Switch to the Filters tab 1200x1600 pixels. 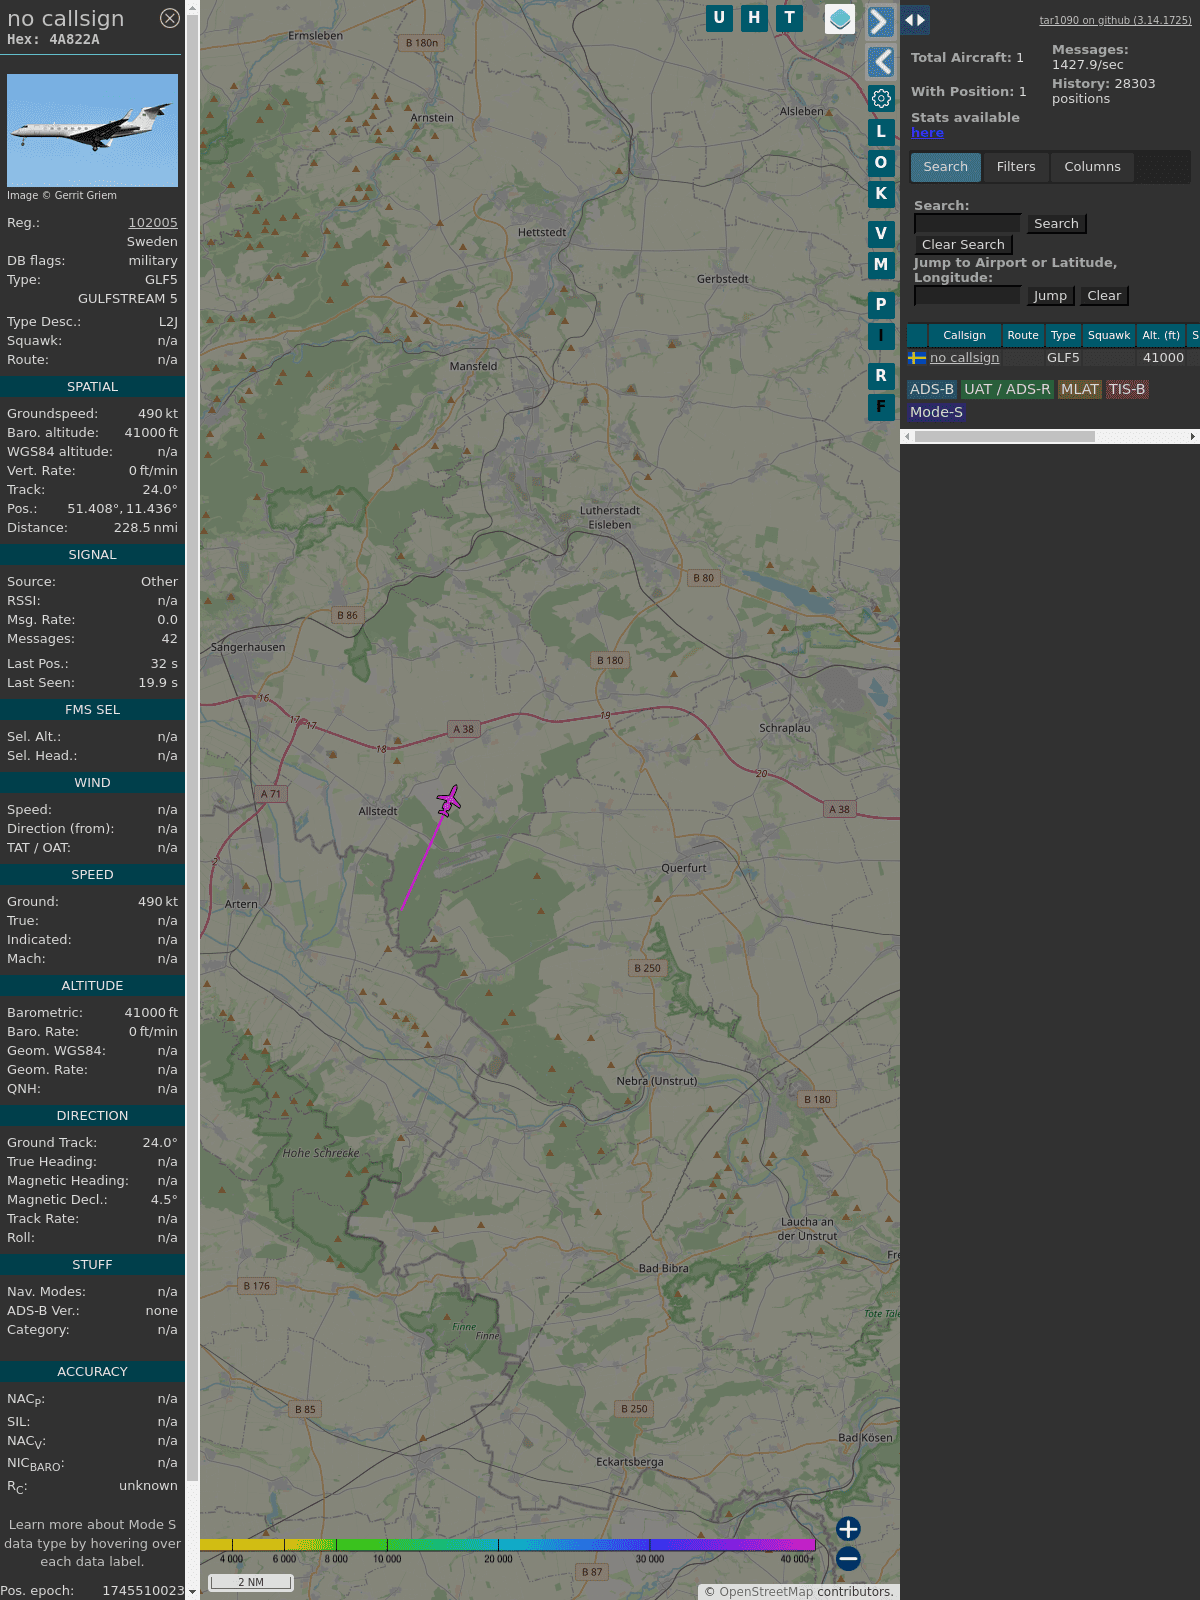pyautogui.click(x=1016, y=167)
